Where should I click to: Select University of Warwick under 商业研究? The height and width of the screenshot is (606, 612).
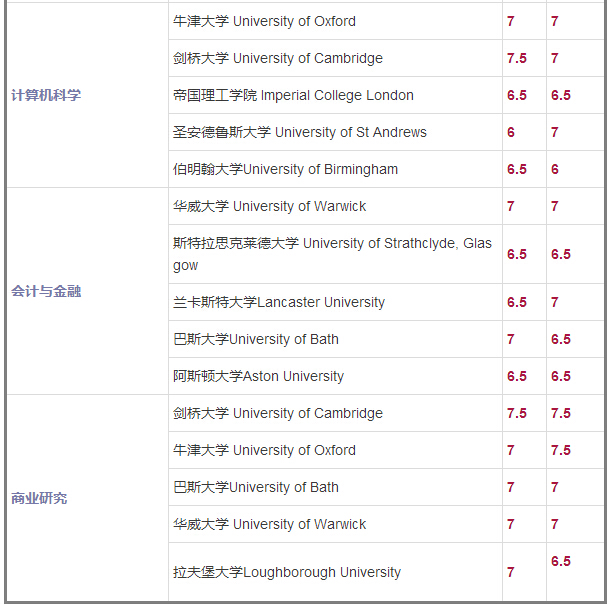pyautogui.click(x=269, y=524)
